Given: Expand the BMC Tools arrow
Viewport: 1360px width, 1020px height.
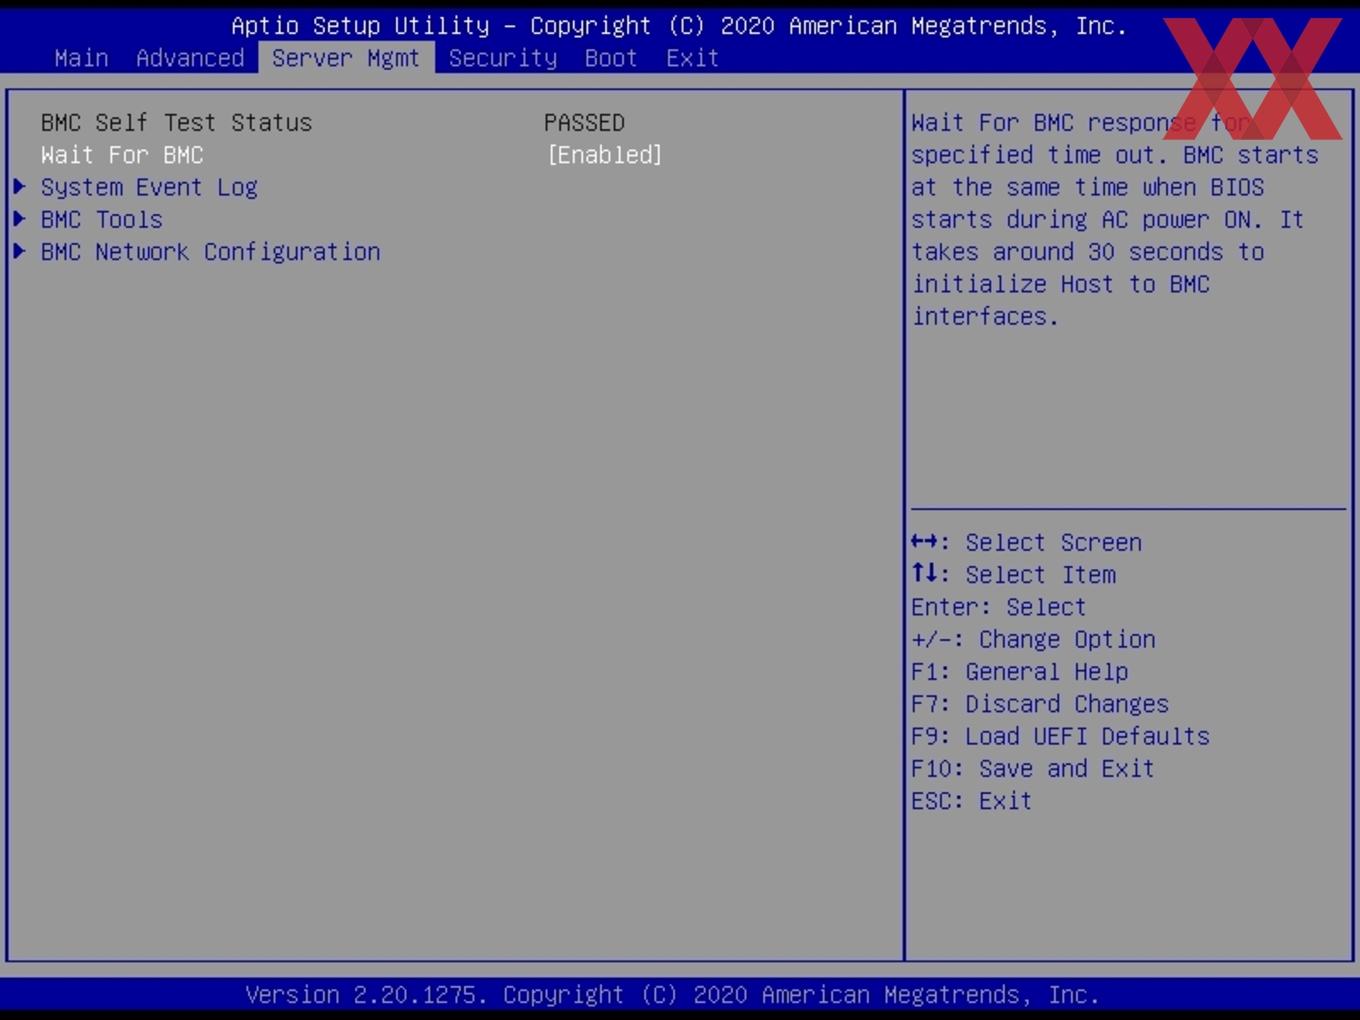Looking at the screenshot, I should [19, 219].
